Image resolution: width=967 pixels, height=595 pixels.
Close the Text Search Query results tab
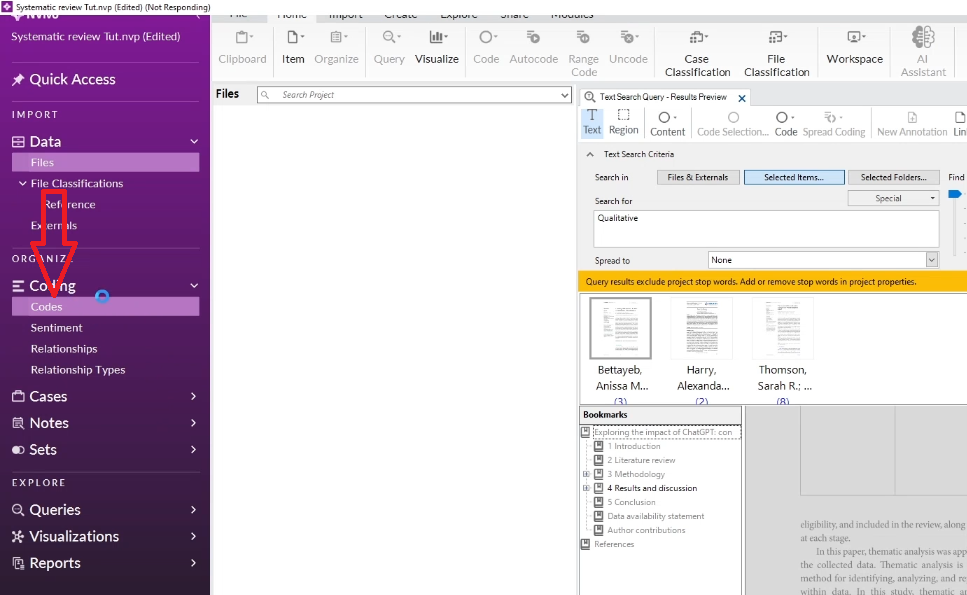point(742,98)
